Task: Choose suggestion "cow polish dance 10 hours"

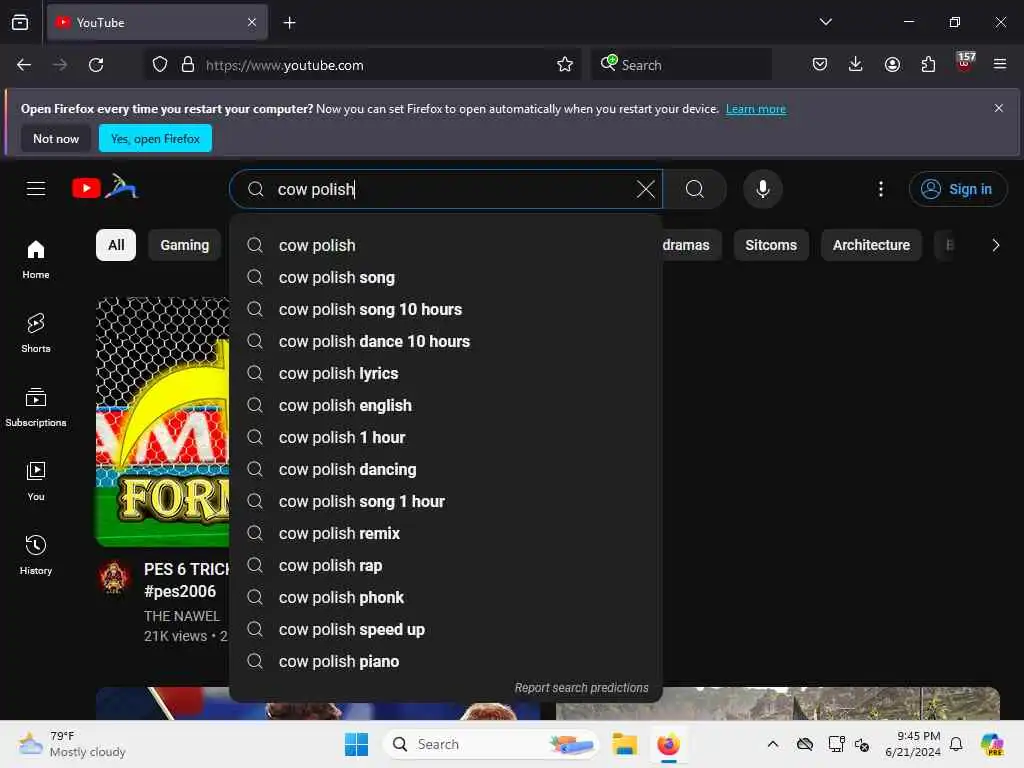Action: 446,342
